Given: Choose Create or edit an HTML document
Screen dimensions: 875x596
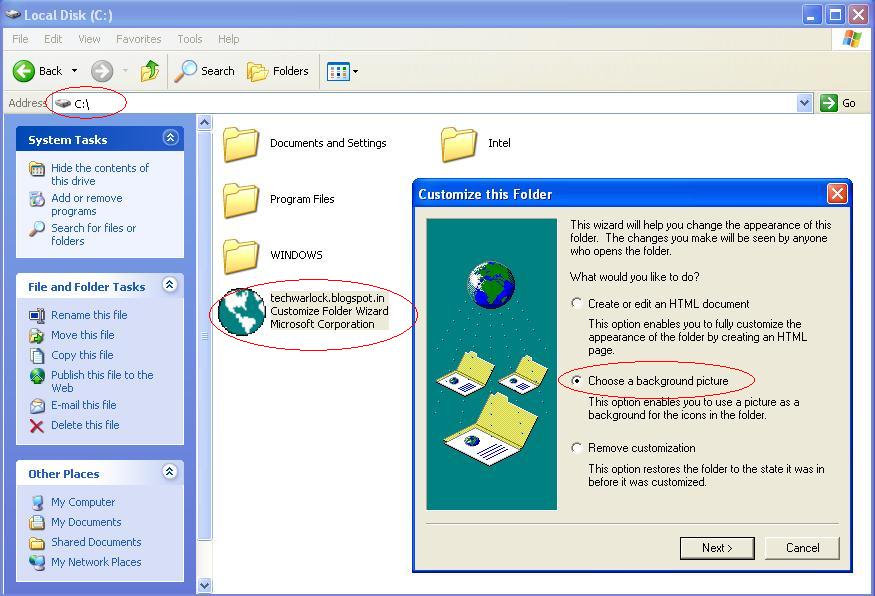Looking at the screenshot, I should coord(576,304).
